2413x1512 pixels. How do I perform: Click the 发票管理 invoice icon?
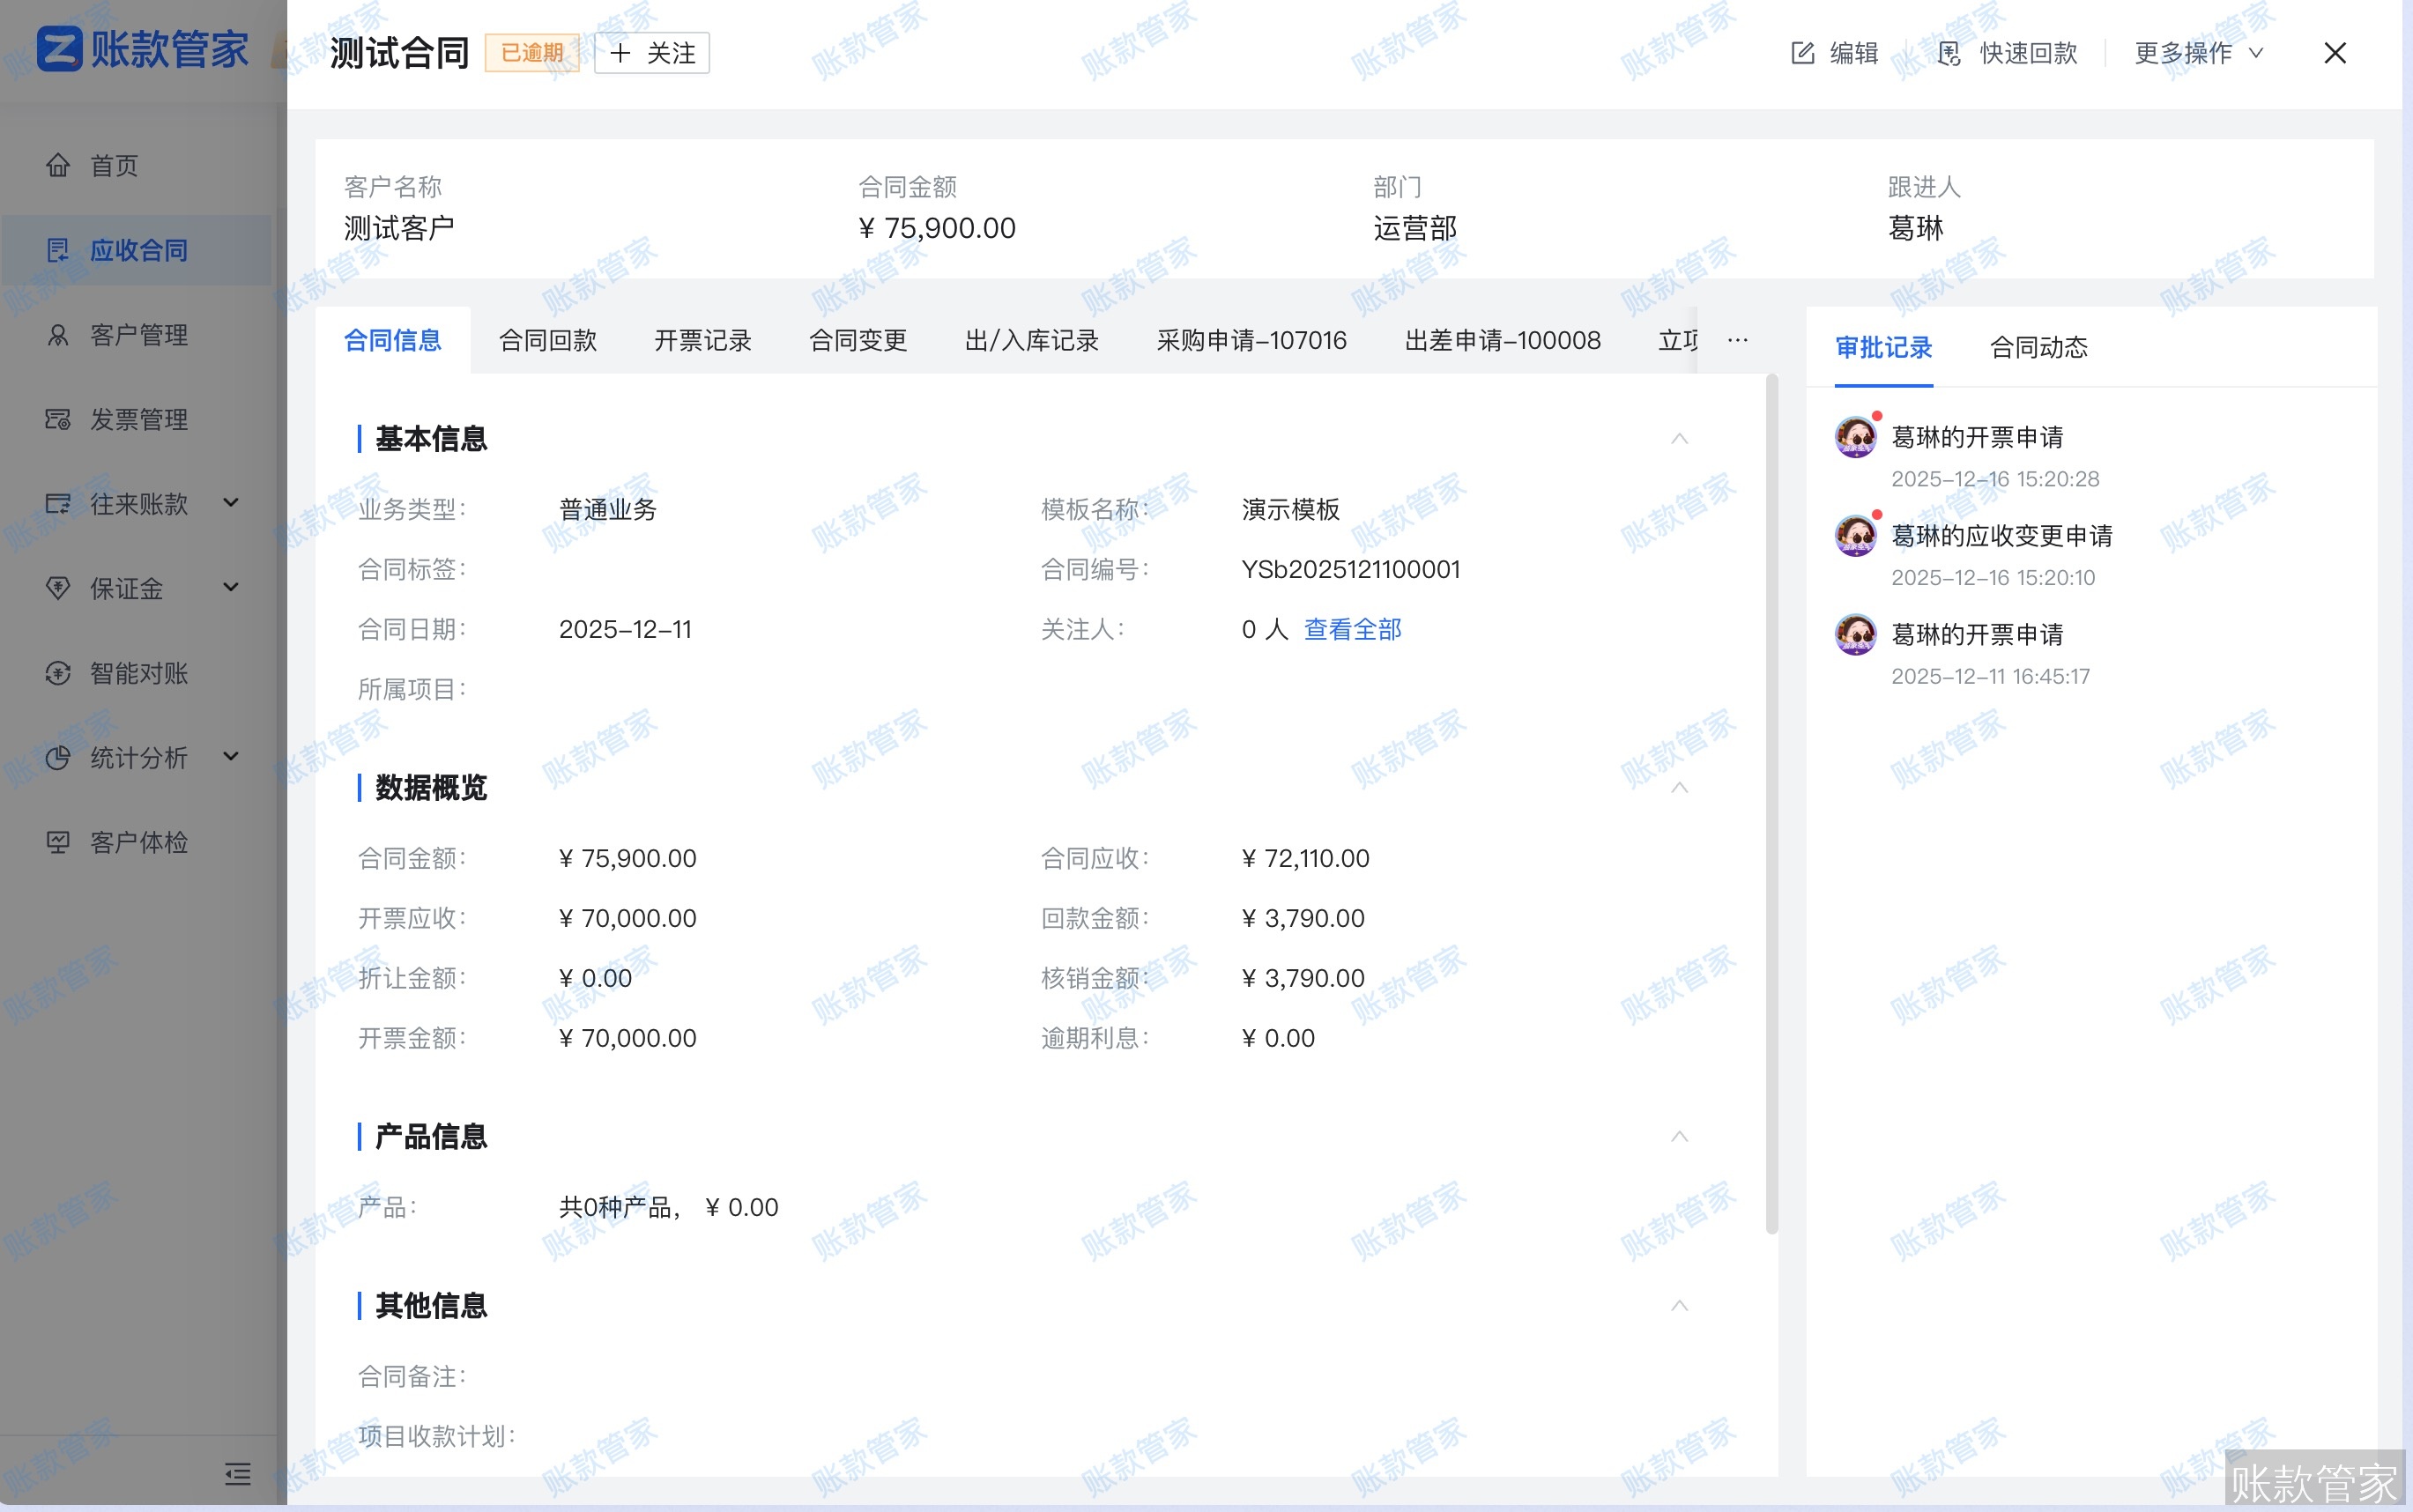pos(57,419)
